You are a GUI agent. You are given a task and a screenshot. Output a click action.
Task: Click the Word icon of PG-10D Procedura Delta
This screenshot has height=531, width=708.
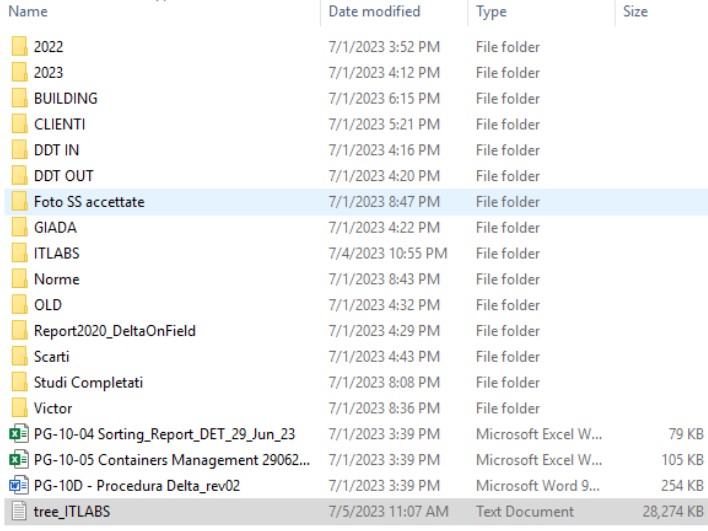point(18,486)
